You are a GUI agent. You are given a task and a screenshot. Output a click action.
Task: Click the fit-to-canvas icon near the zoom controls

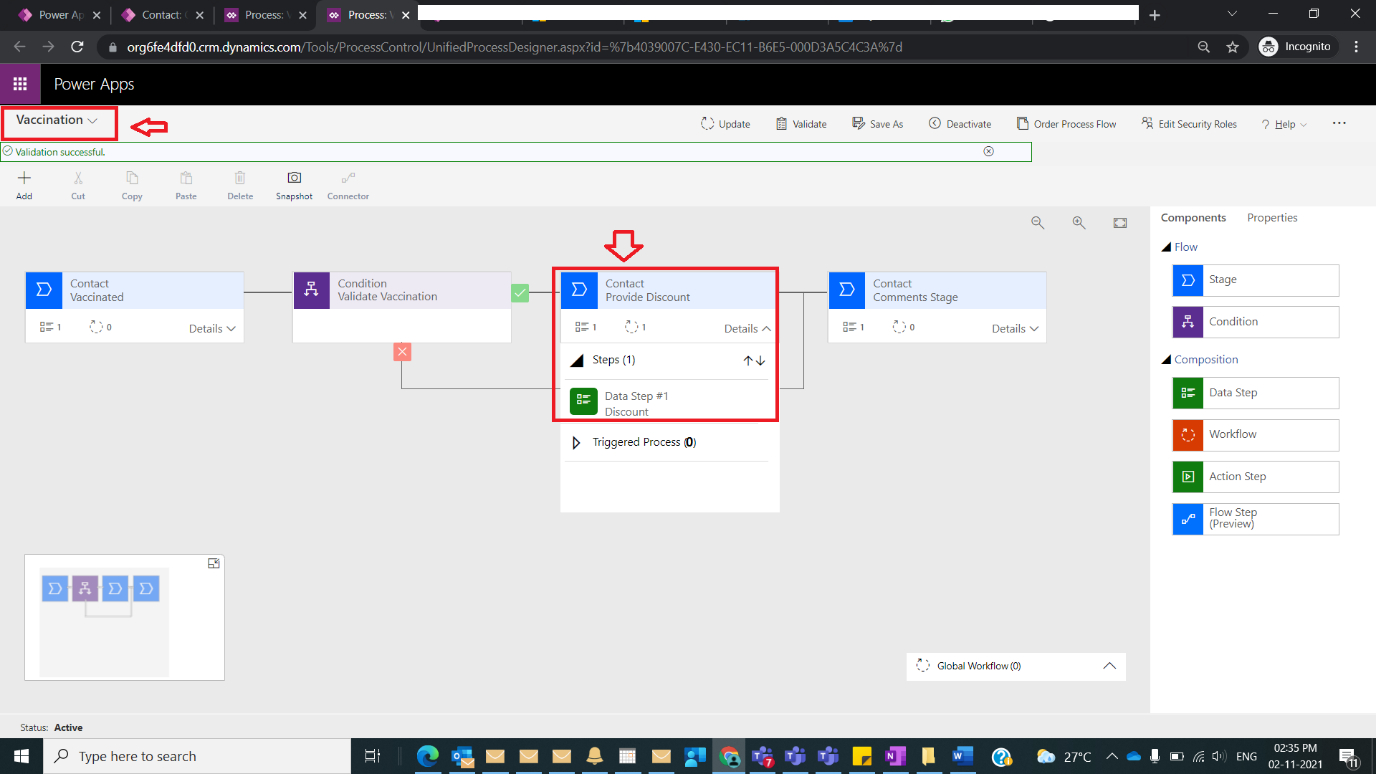pos(1120,222)
